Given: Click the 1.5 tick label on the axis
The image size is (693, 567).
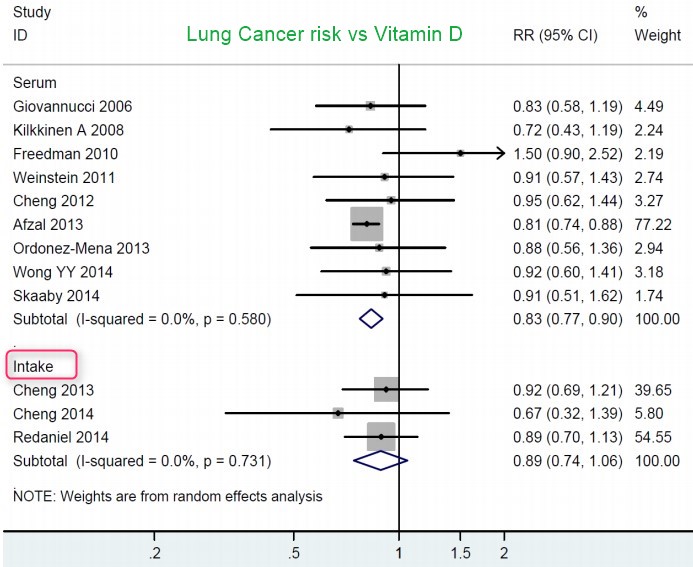Looking at the screenshot, I should (x=462, y=553).
